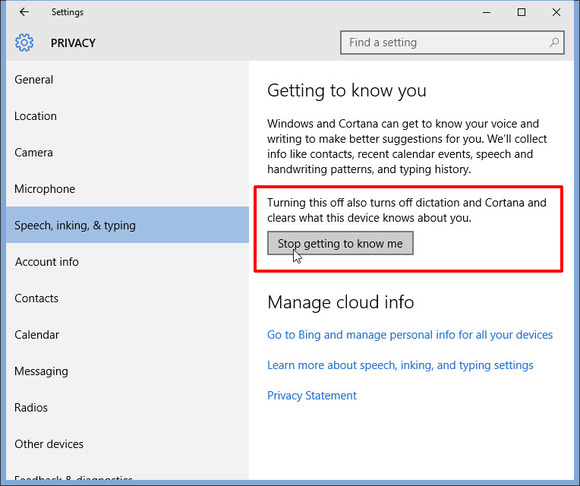Close the Settings window
Viewport: 580px width, 486px height.
click(x=556, y=12)
